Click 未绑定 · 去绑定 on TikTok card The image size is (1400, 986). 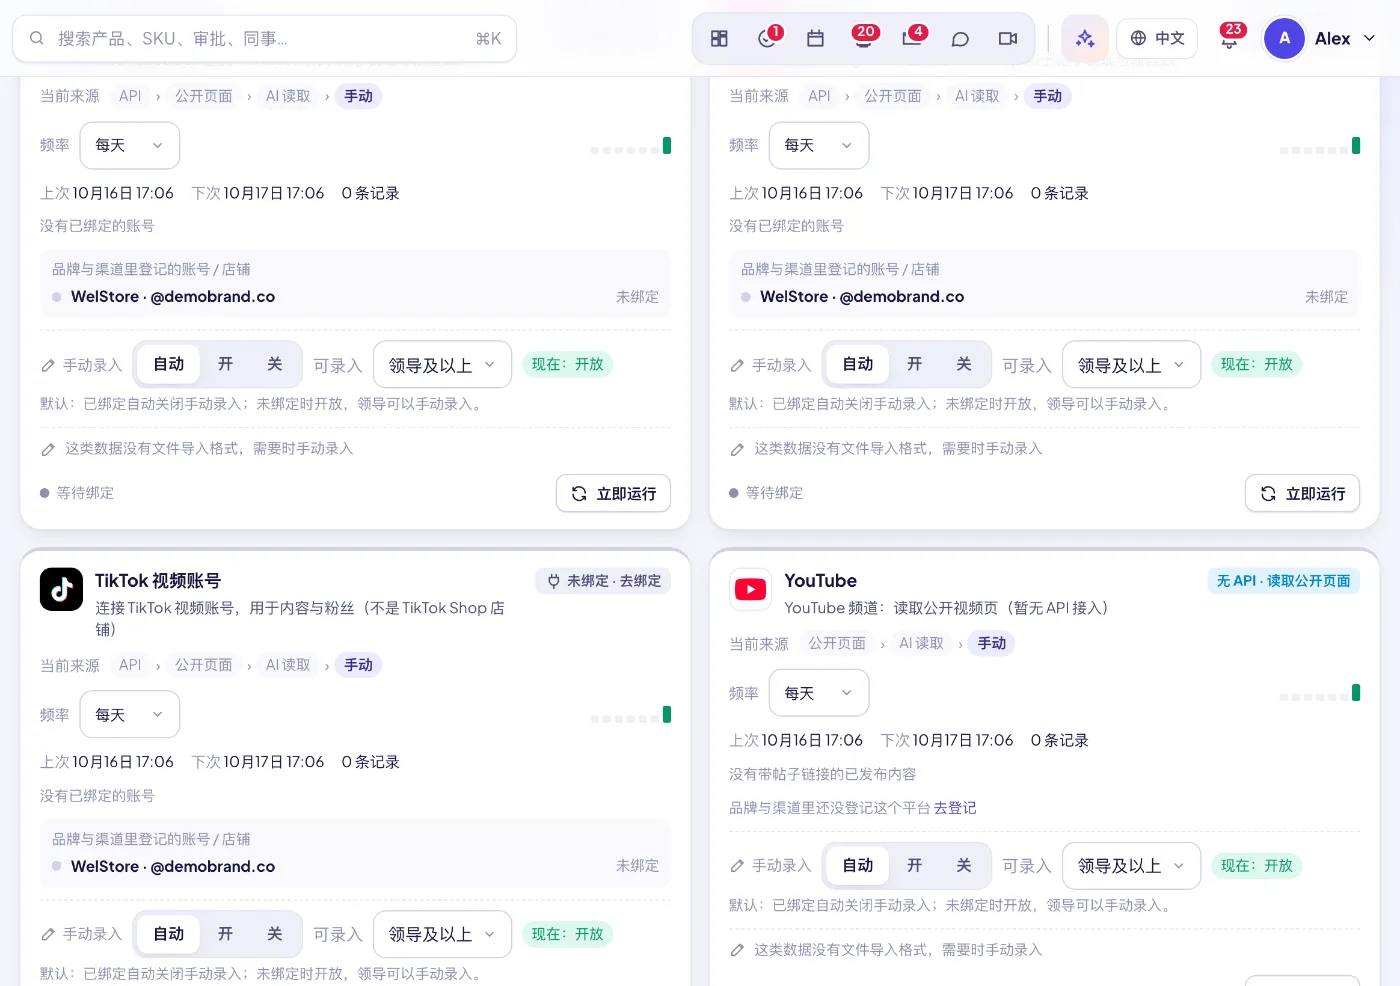[603, 581]
